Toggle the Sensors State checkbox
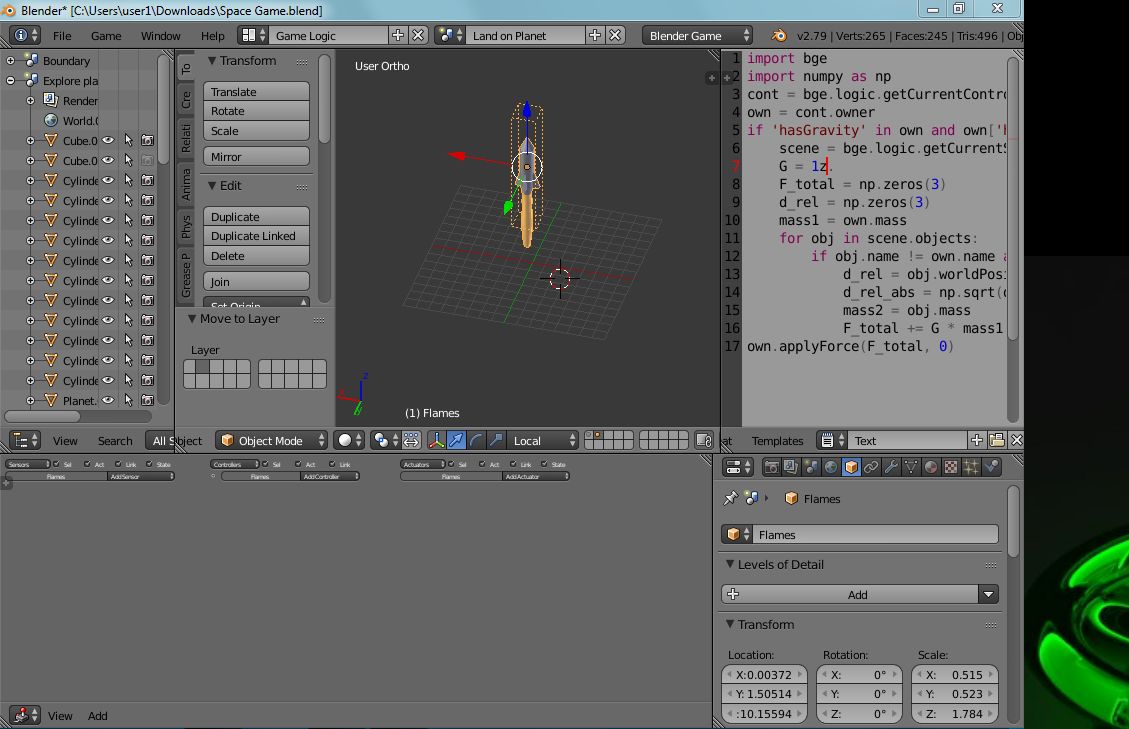 (150, 465)
